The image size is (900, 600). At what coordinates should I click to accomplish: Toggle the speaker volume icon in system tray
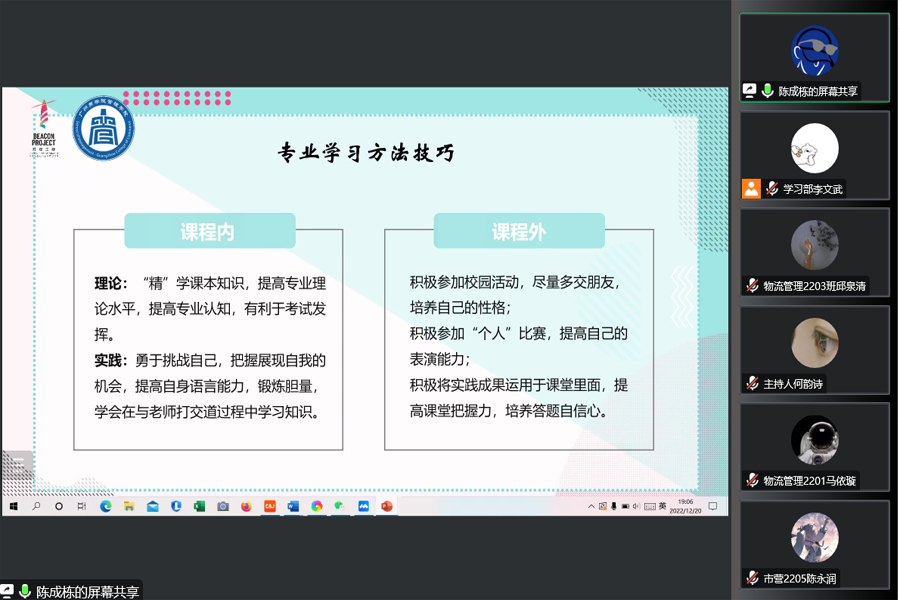pos(636,506)
